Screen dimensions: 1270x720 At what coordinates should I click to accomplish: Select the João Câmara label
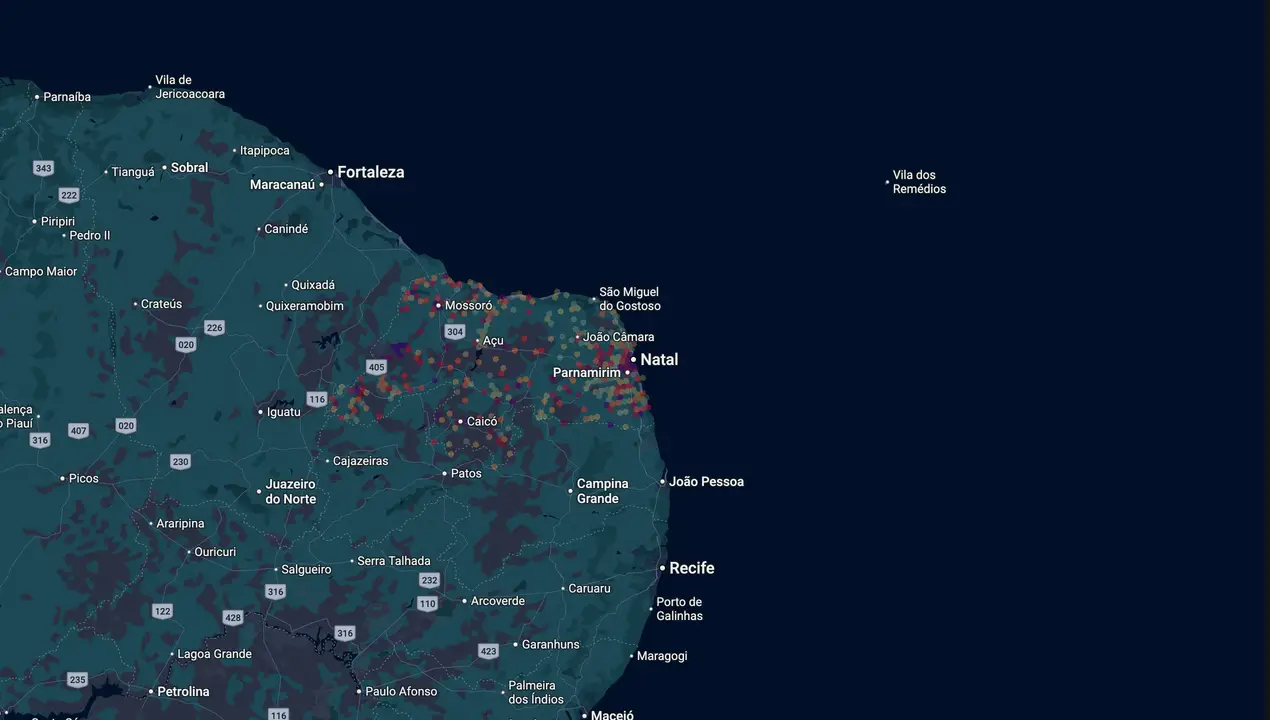coord(619,337)
